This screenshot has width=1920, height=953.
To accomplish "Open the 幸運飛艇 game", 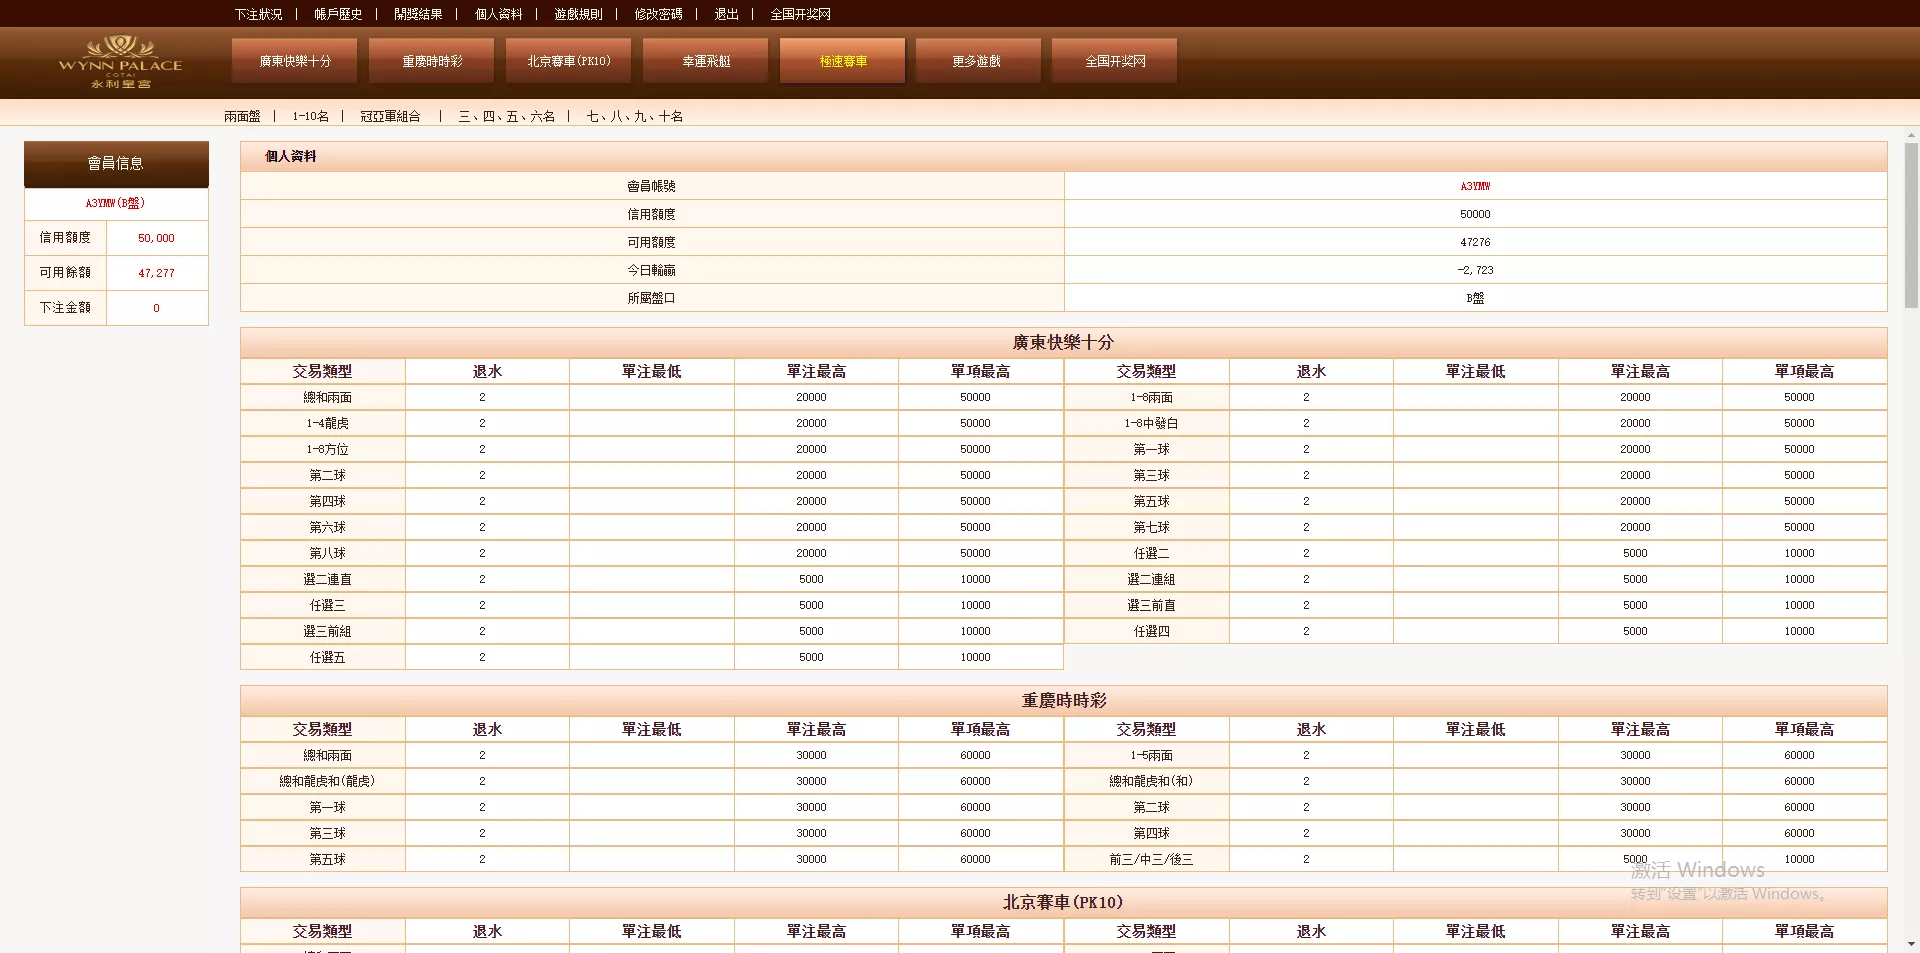I will pos(706,61).
